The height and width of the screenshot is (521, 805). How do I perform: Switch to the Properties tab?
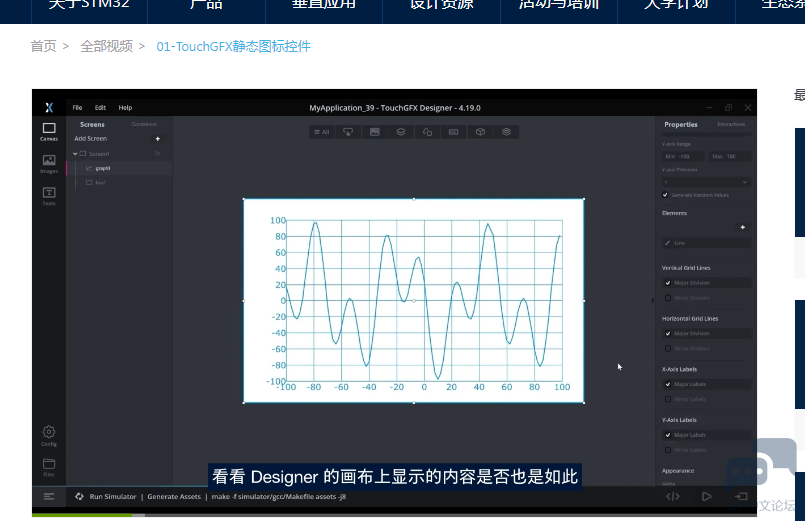[681, 124]
